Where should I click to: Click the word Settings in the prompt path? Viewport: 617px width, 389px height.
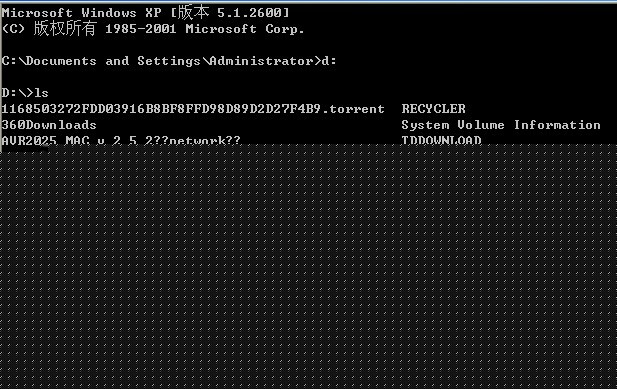pos(169,61)
